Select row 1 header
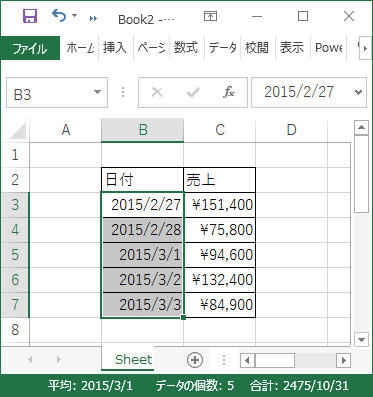The height and width of the screenshot is (397, 373). (x=15, y=155)
